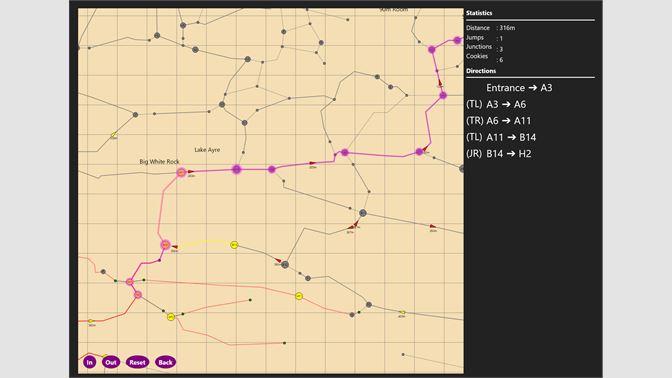Screen dimensions: 672x378
Task: Select the '(JR) B14 → H2' direction
Action: point(499,153)
